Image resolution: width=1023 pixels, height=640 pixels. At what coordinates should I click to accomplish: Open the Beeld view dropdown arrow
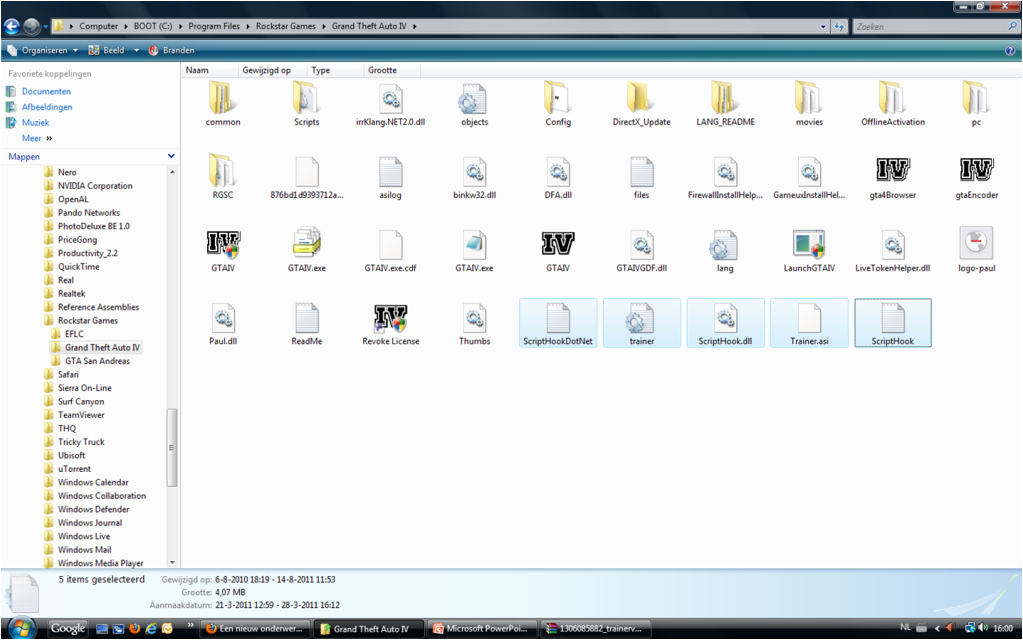coord(136,50)
